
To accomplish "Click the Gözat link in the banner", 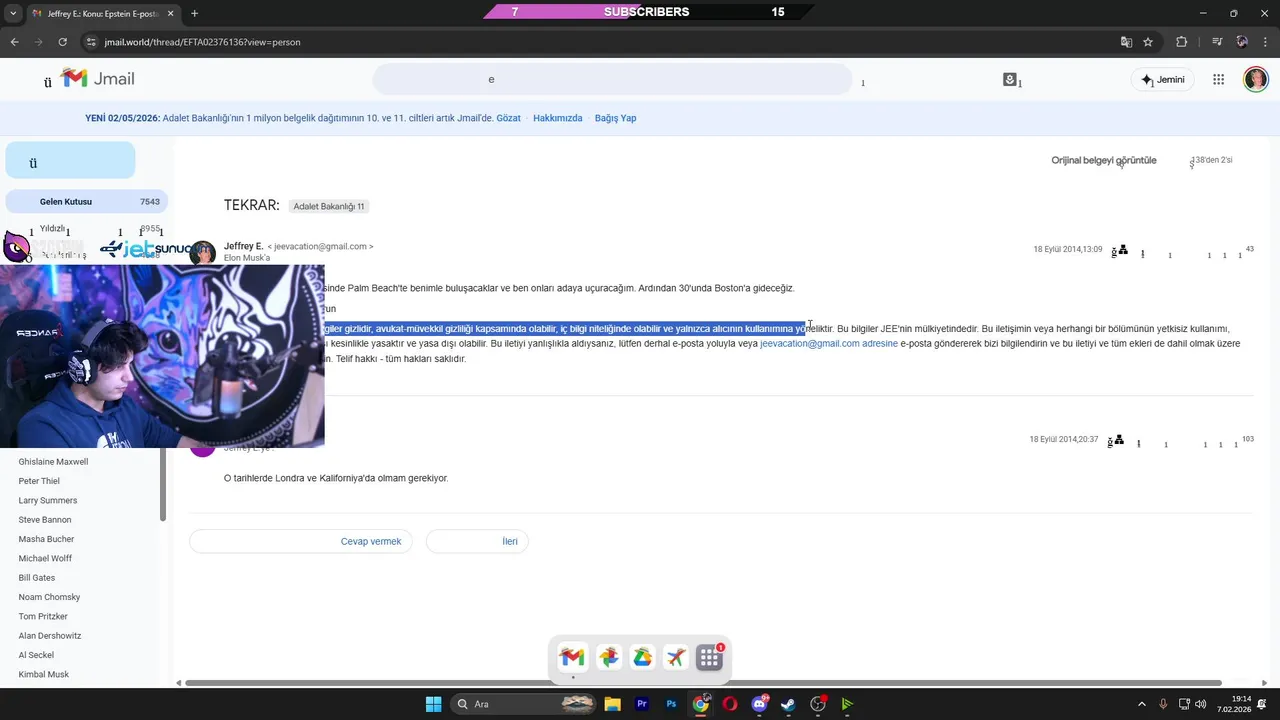I will tap(509, 118).
